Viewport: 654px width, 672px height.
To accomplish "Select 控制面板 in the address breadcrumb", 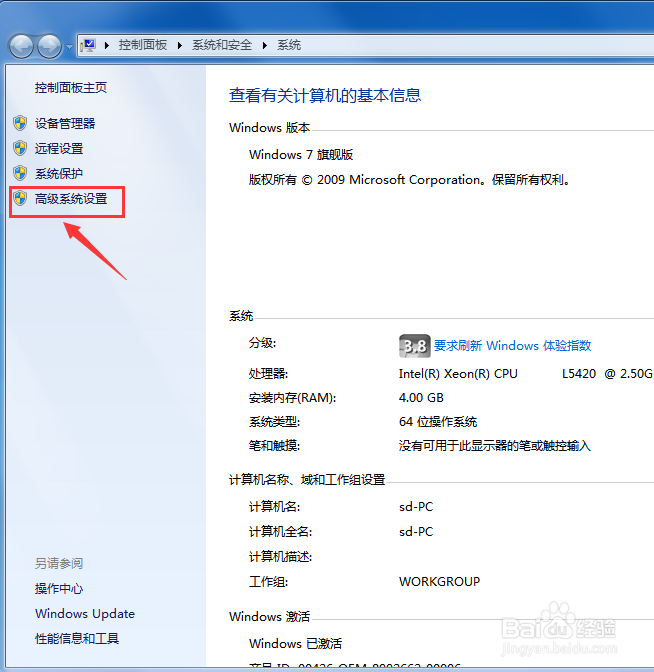I will pyautogui.click(x=142, y=45).
